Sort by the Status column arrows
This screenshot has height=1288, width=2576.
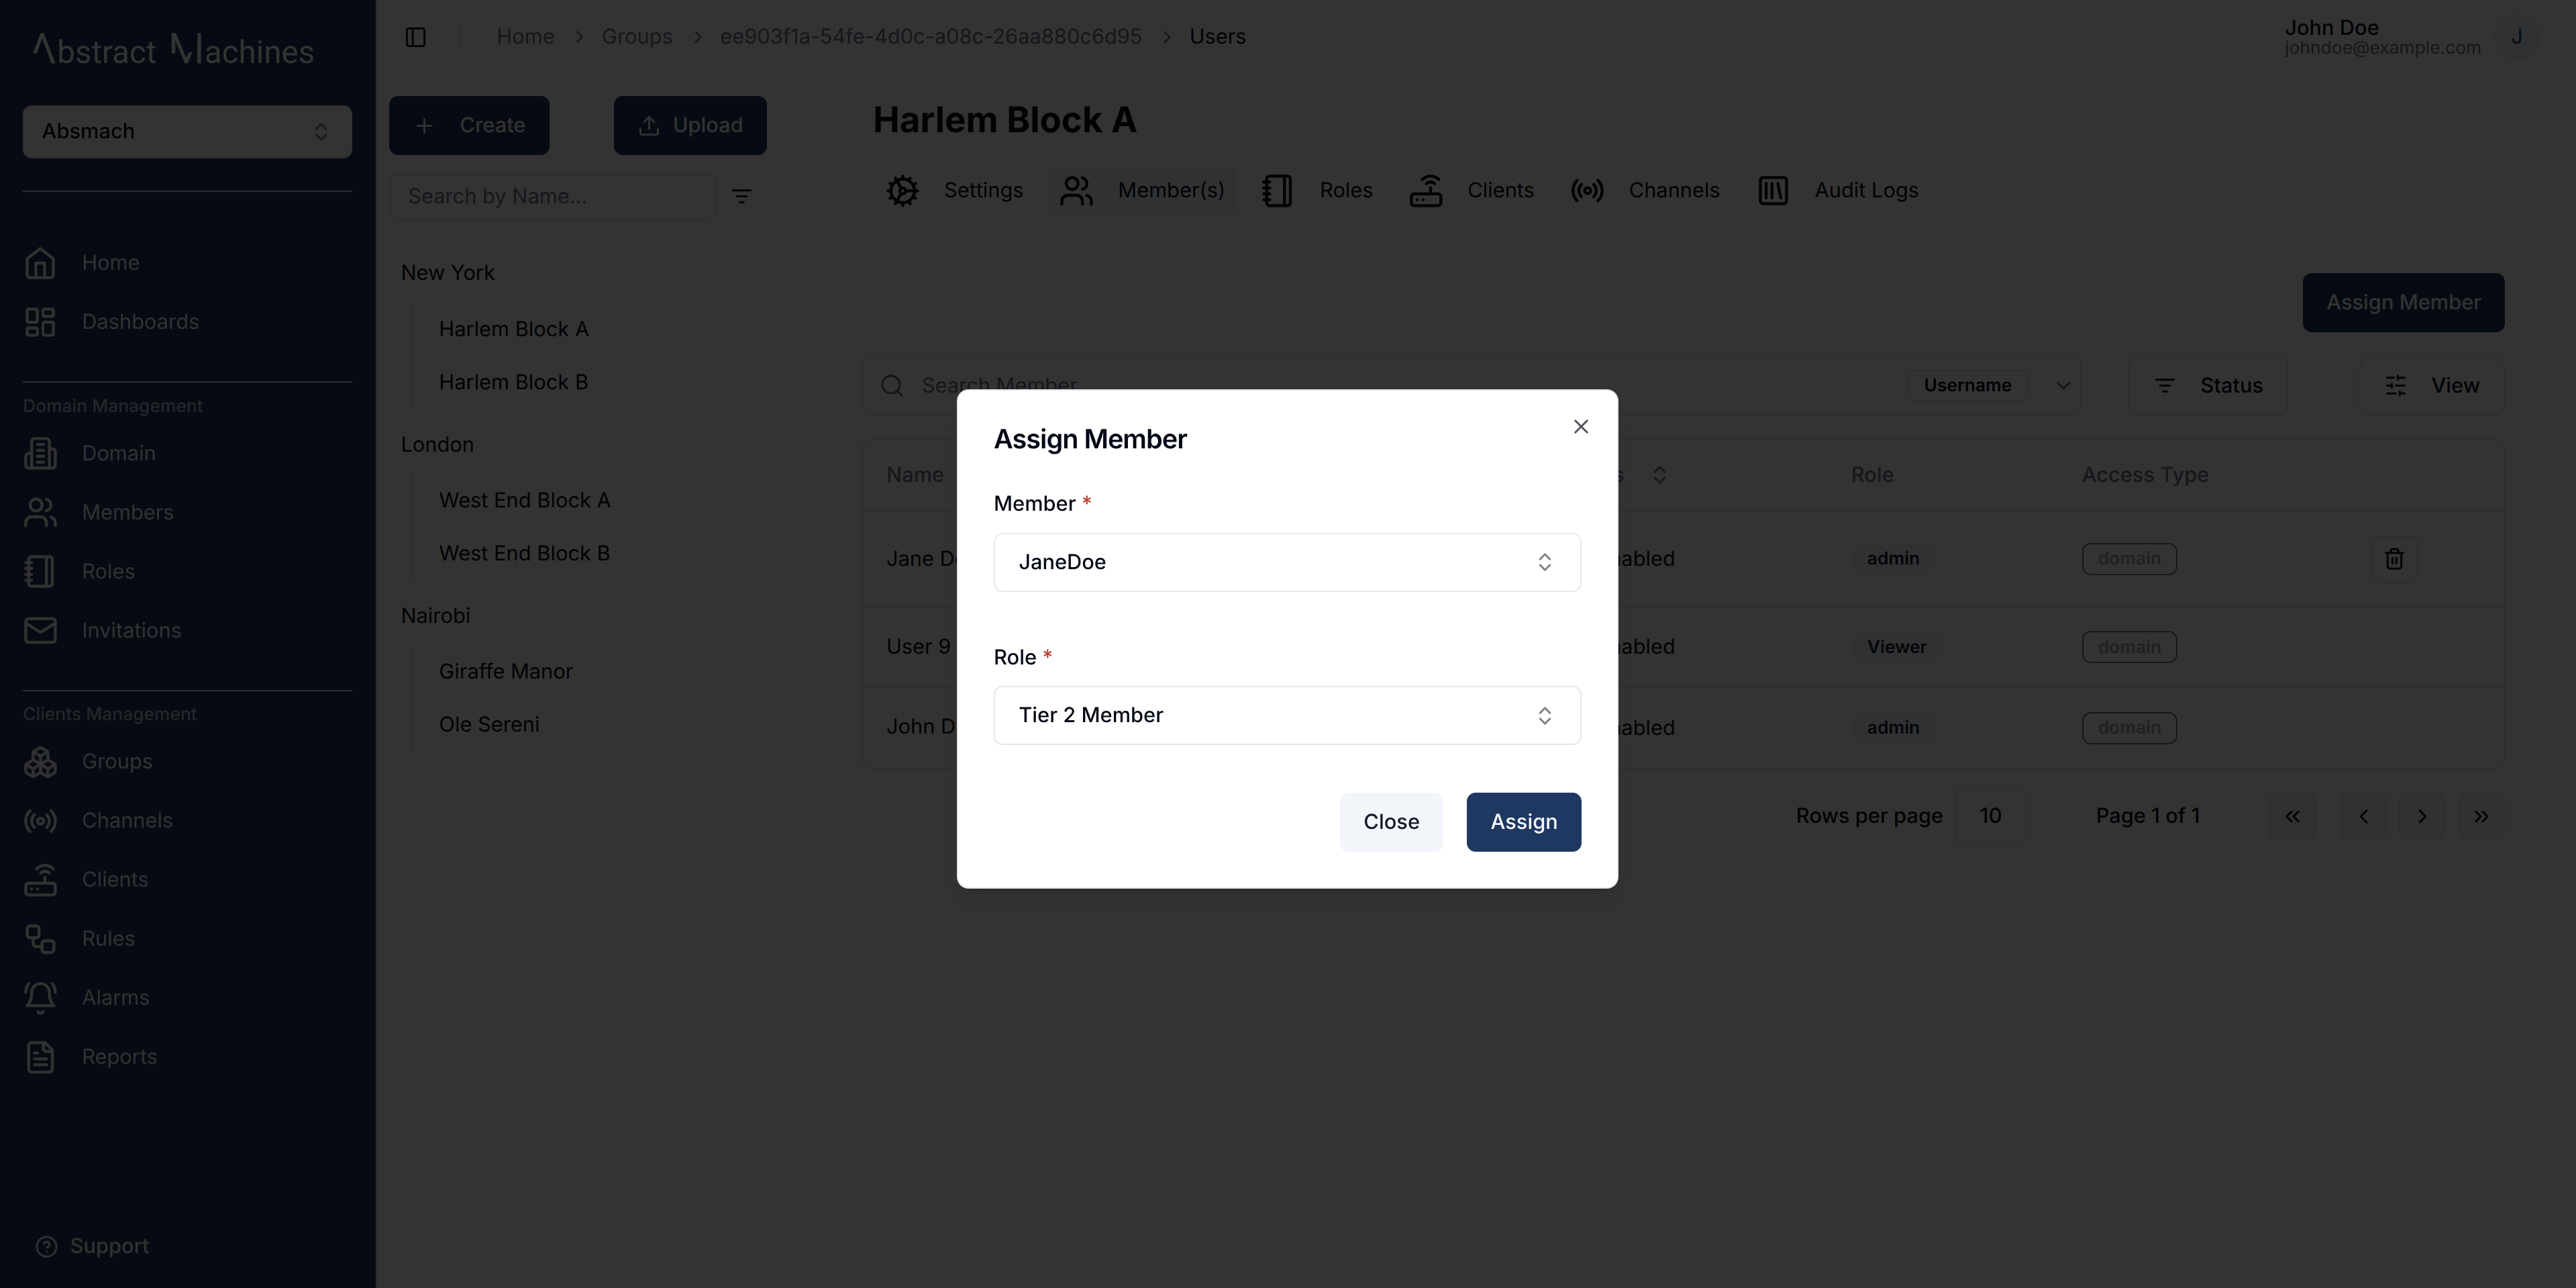1659,475
